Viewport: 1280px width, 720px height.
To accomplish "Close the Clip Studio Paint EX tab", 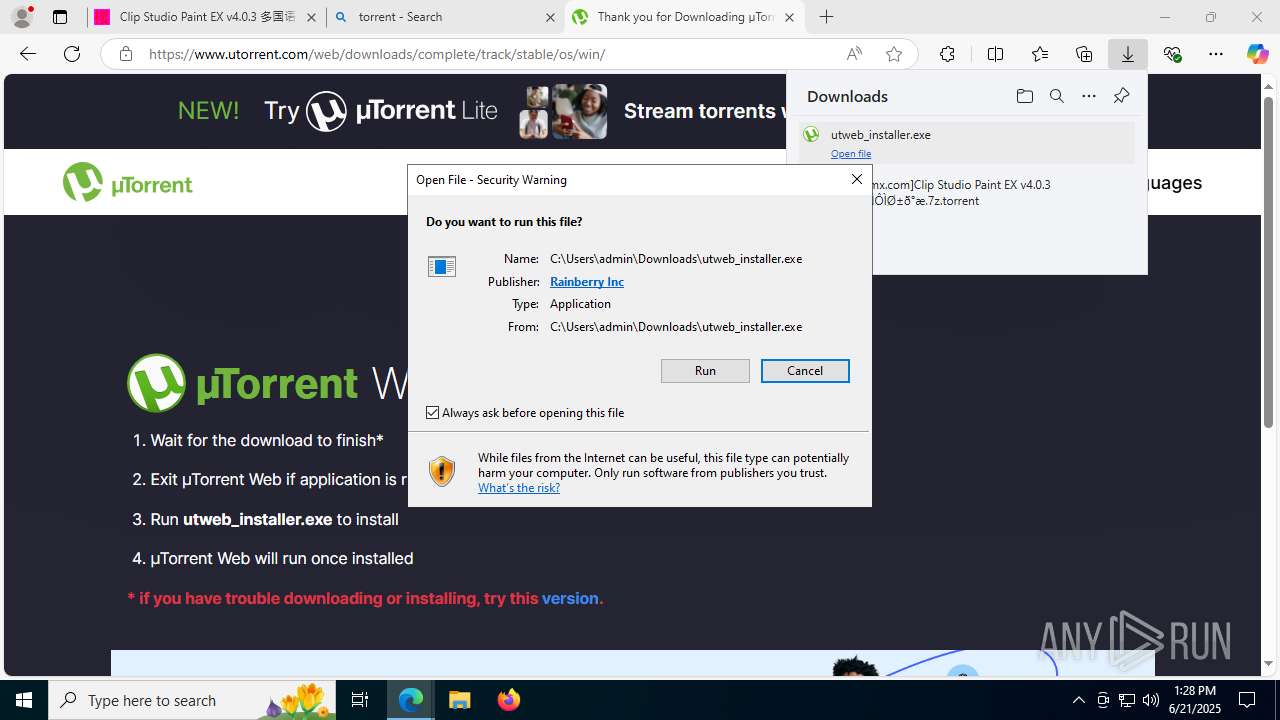I will pos(311,17).
